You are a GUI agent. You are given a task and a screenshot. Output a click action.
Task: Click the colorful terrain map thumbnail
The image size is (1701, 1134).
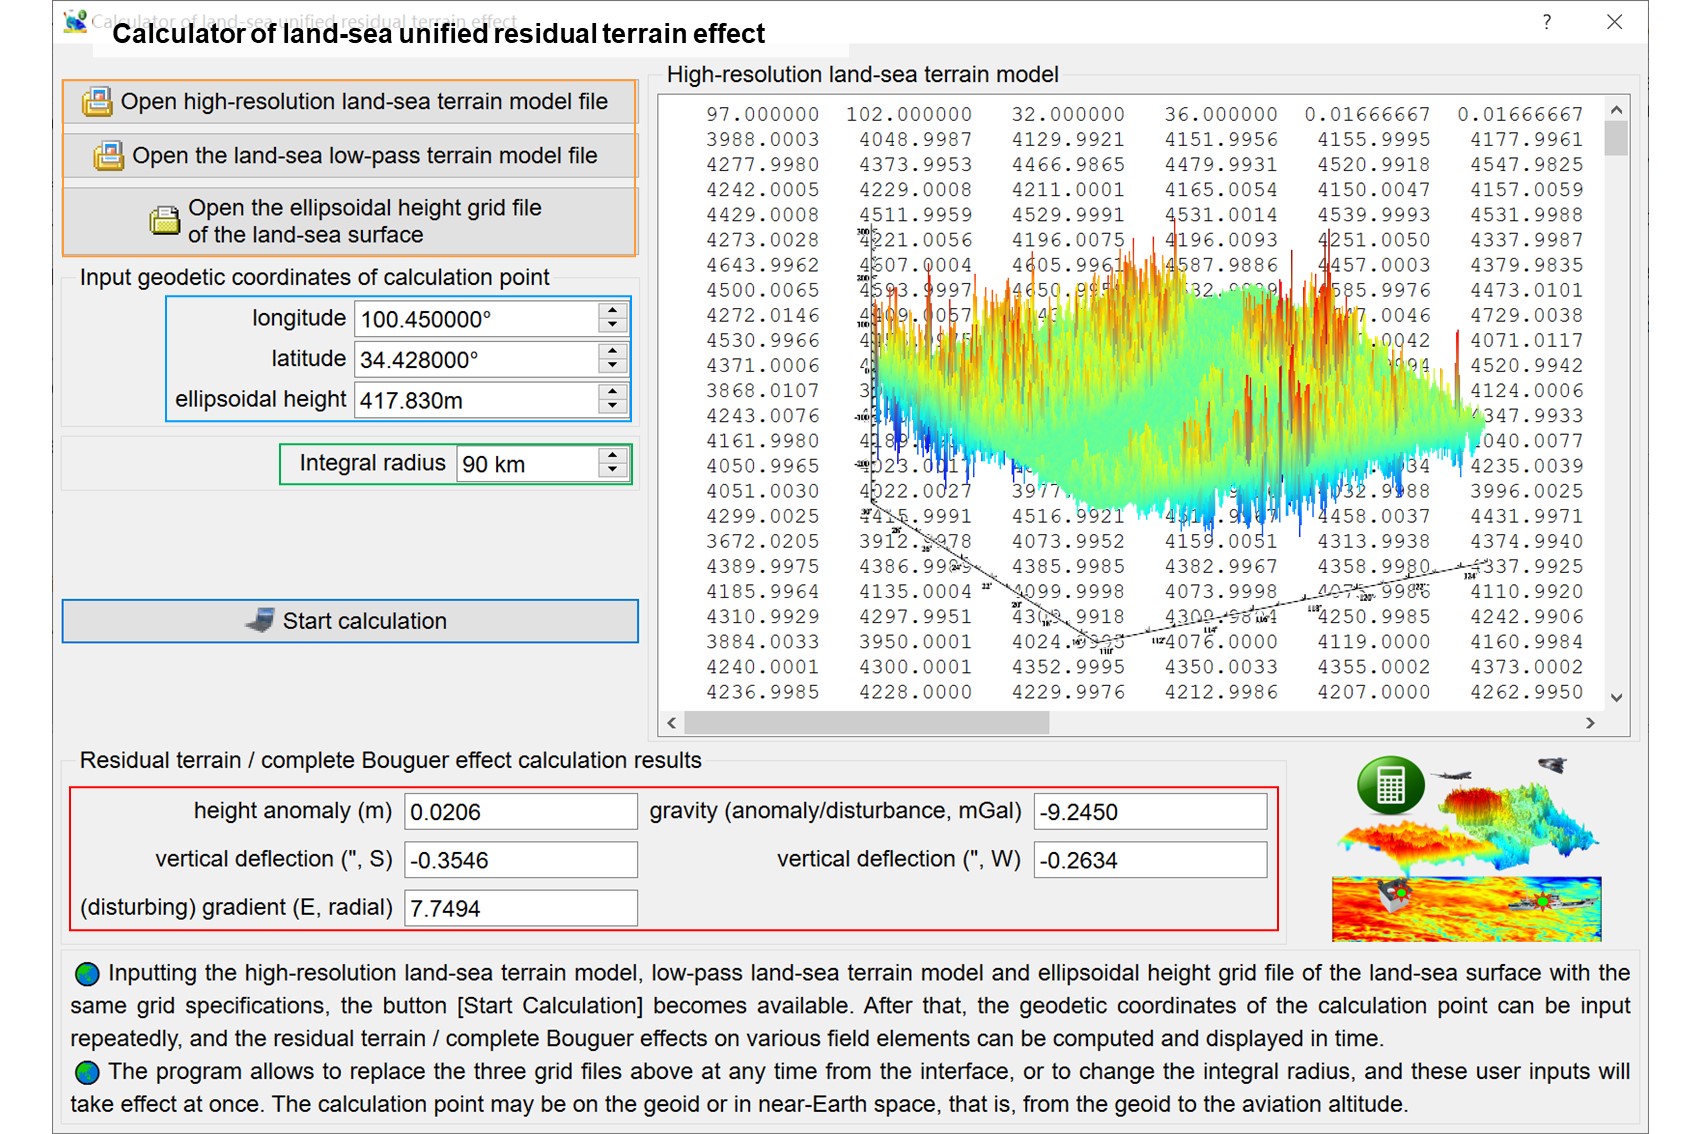tap(1466, 908)
